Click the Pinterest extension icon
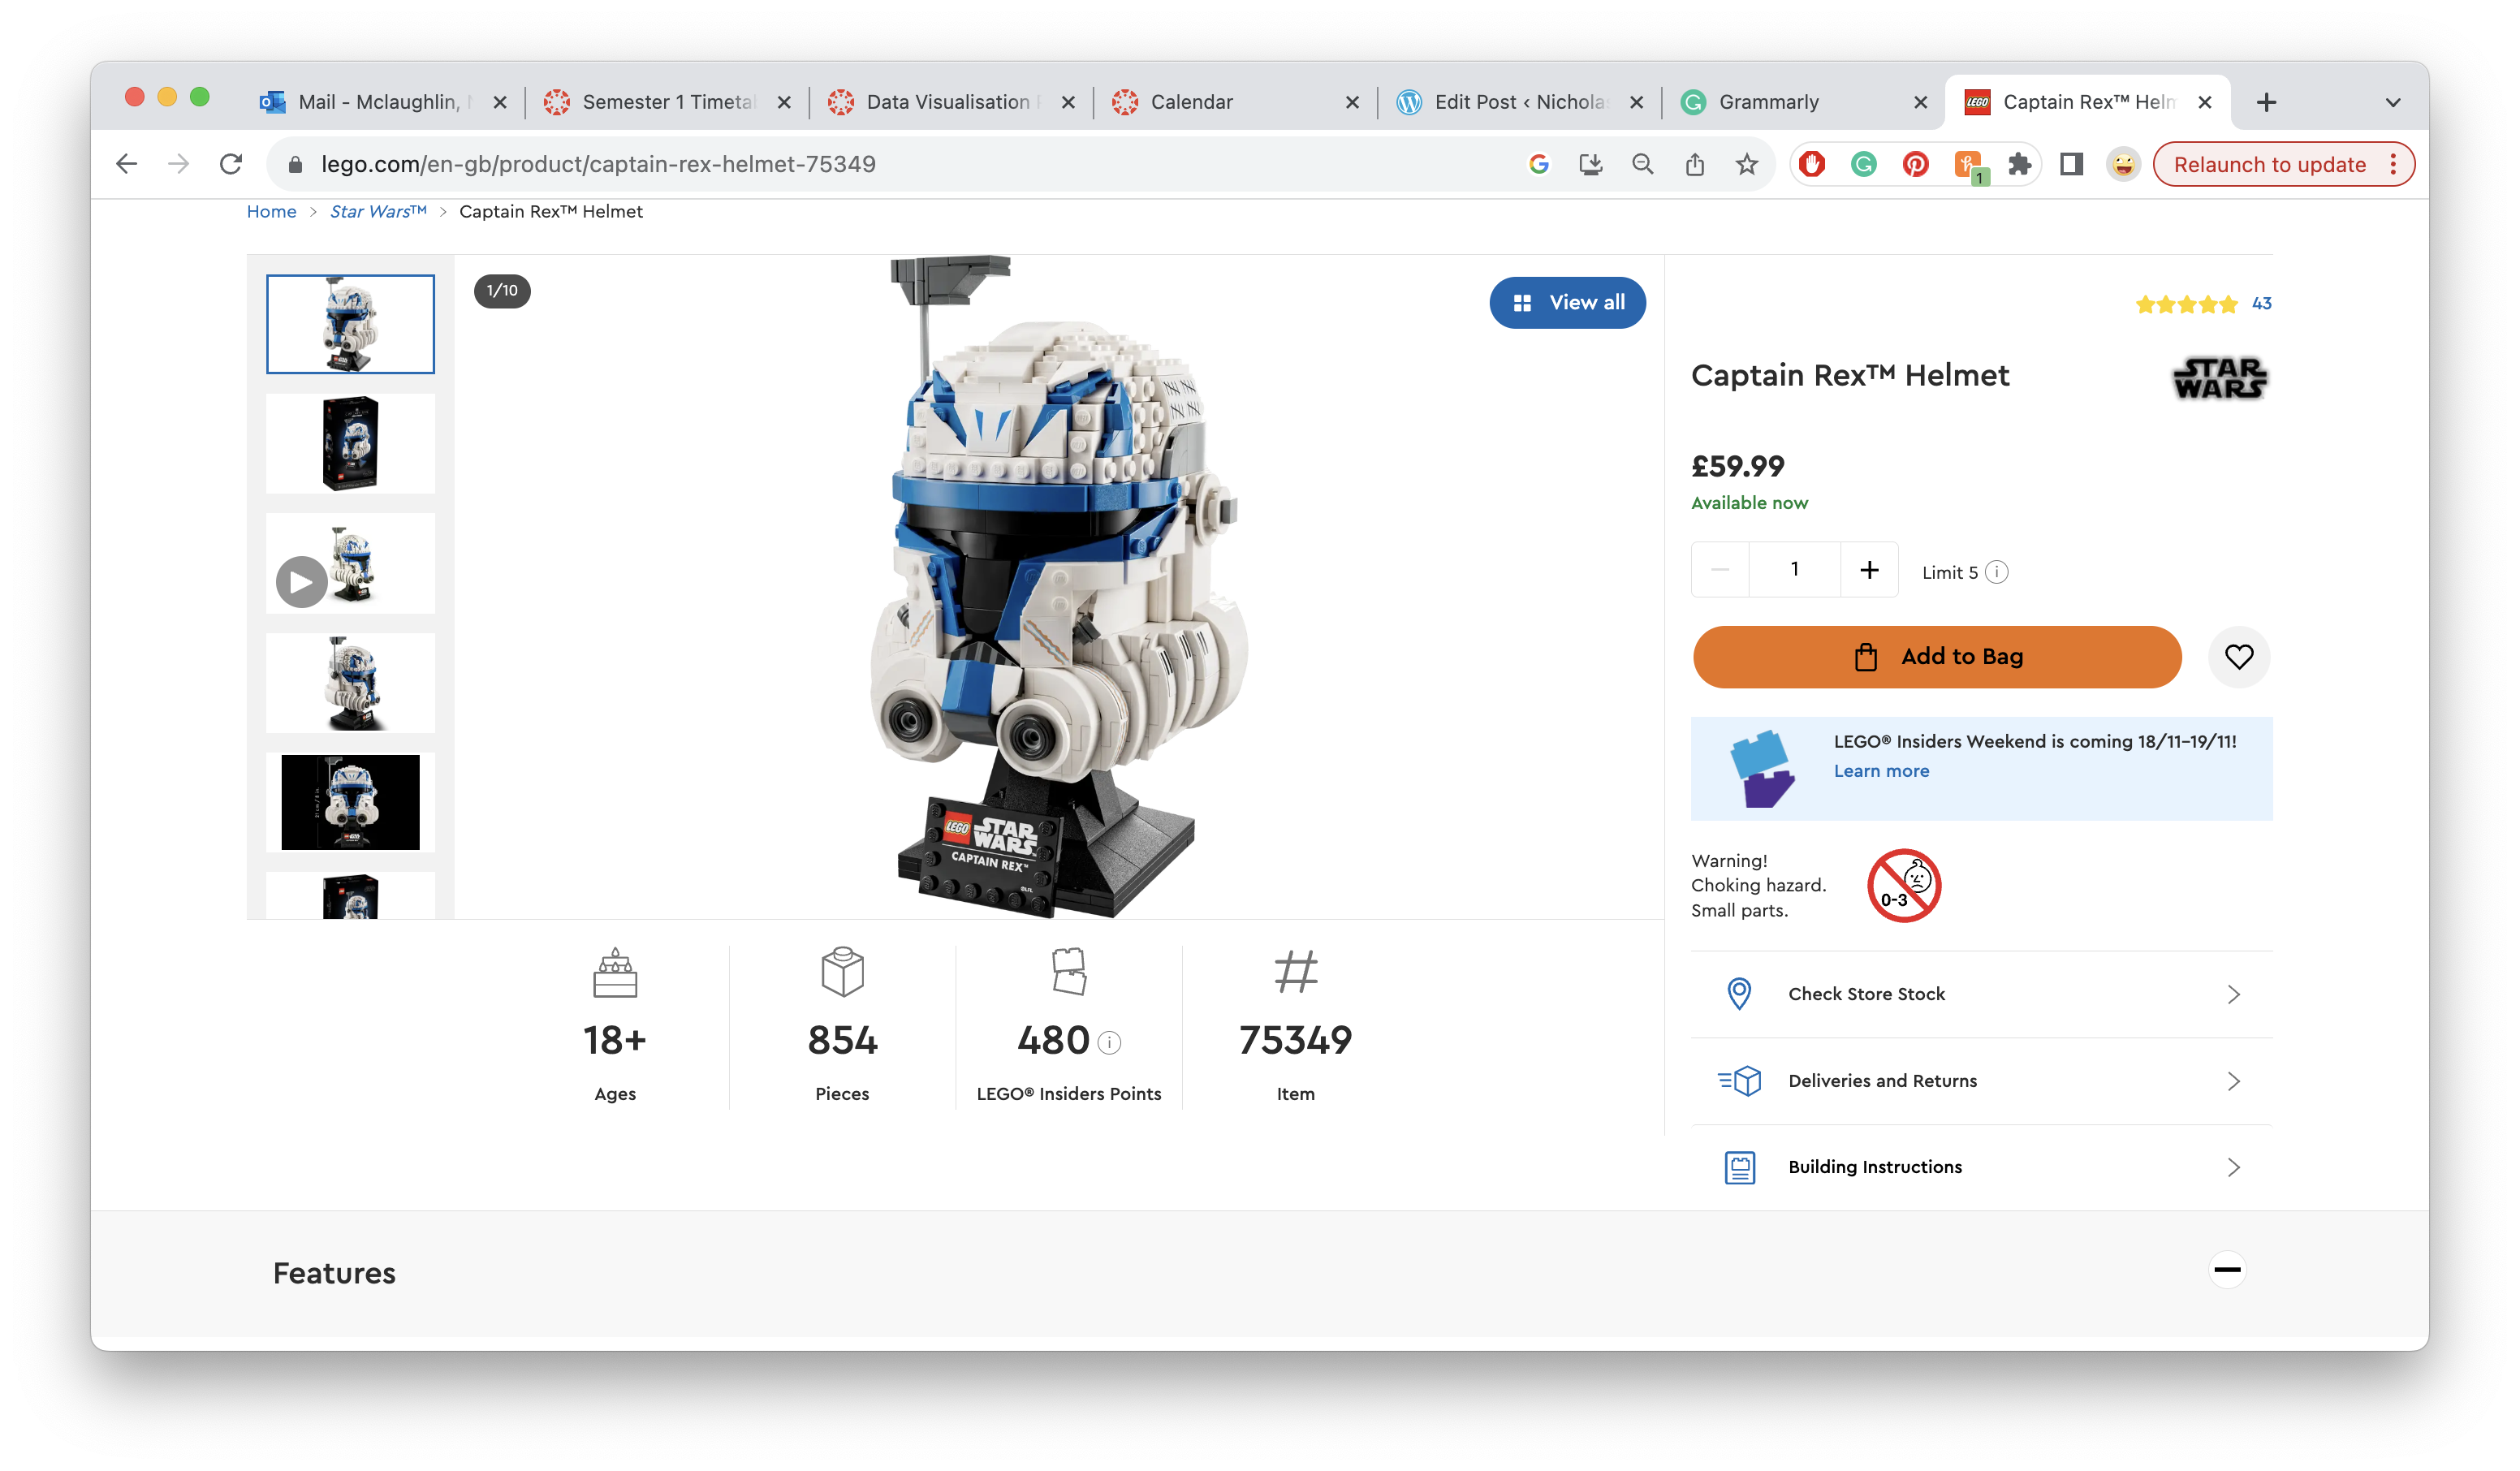Screen dimensions: 2520x1471 pyautogui.click(x=1915, y=164)
